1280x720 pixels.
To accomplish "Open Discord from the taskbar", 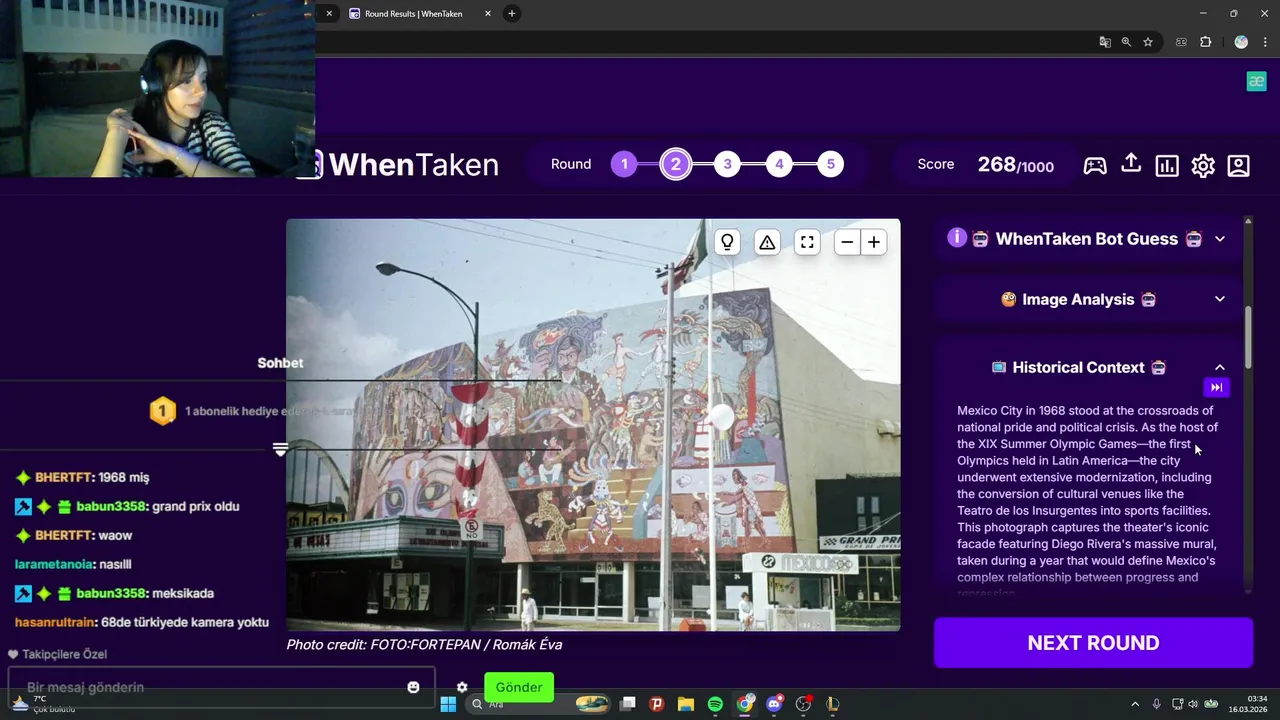I will click(774, 704).
